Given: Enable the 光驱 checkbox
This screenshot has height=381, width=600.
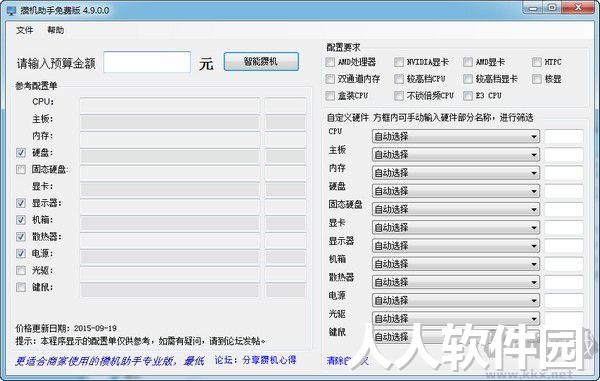Looking at the screenshot, I should 21,270.
